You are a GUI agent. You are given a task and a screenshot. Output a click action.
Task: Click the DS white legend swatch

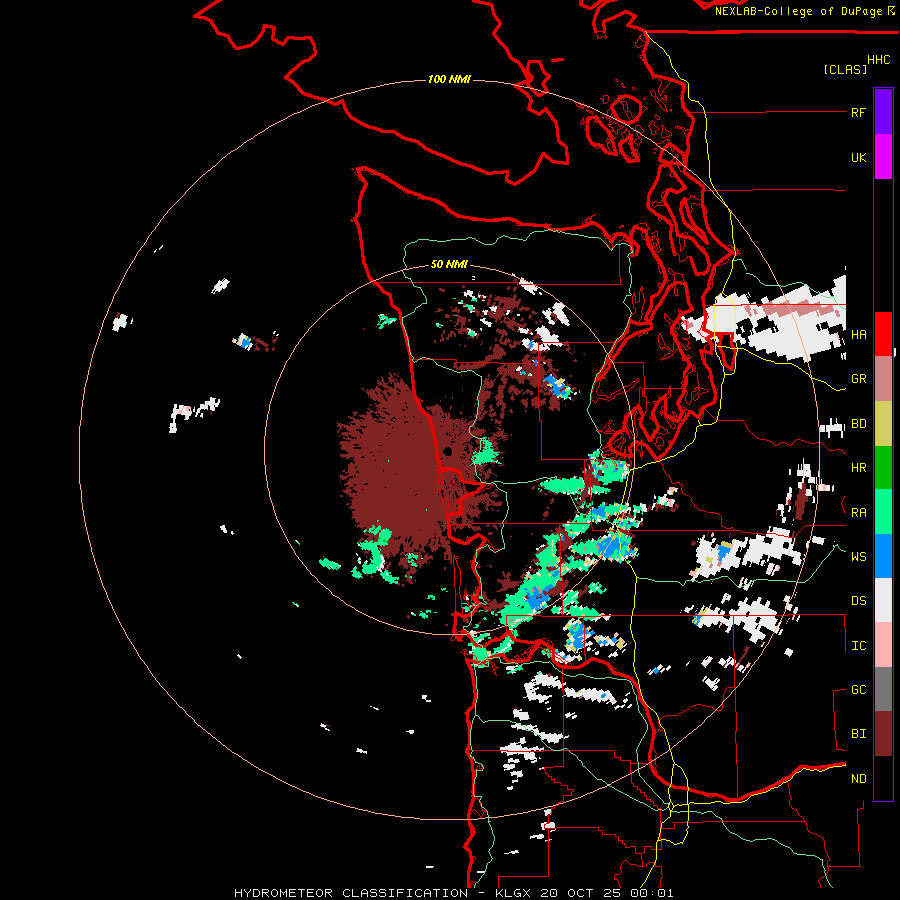(883, 600)
